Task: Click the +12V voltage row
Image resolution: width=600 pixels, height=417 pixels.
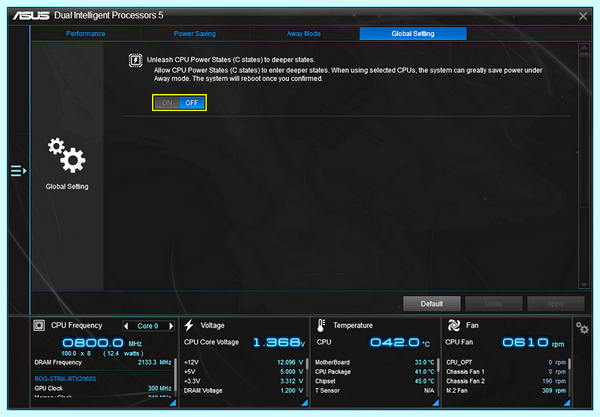Action: tap(243, 362)
